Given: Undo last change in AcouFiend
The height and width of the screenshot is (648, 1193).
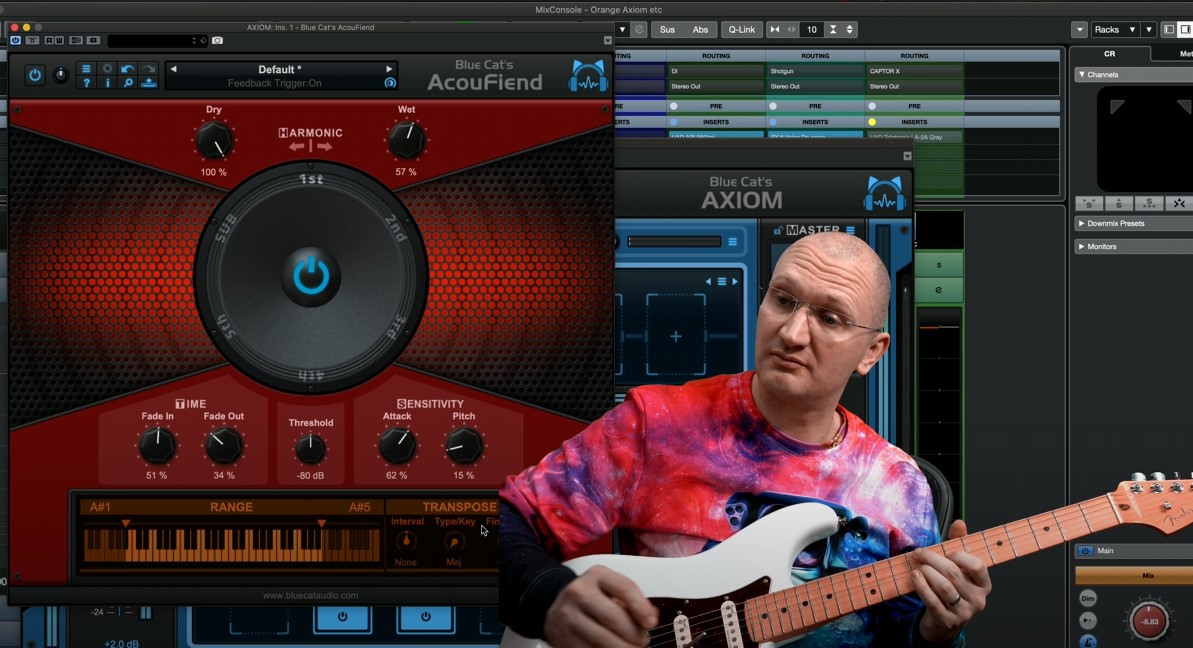Looking at the screenshot, I should [x=128, y=69].
